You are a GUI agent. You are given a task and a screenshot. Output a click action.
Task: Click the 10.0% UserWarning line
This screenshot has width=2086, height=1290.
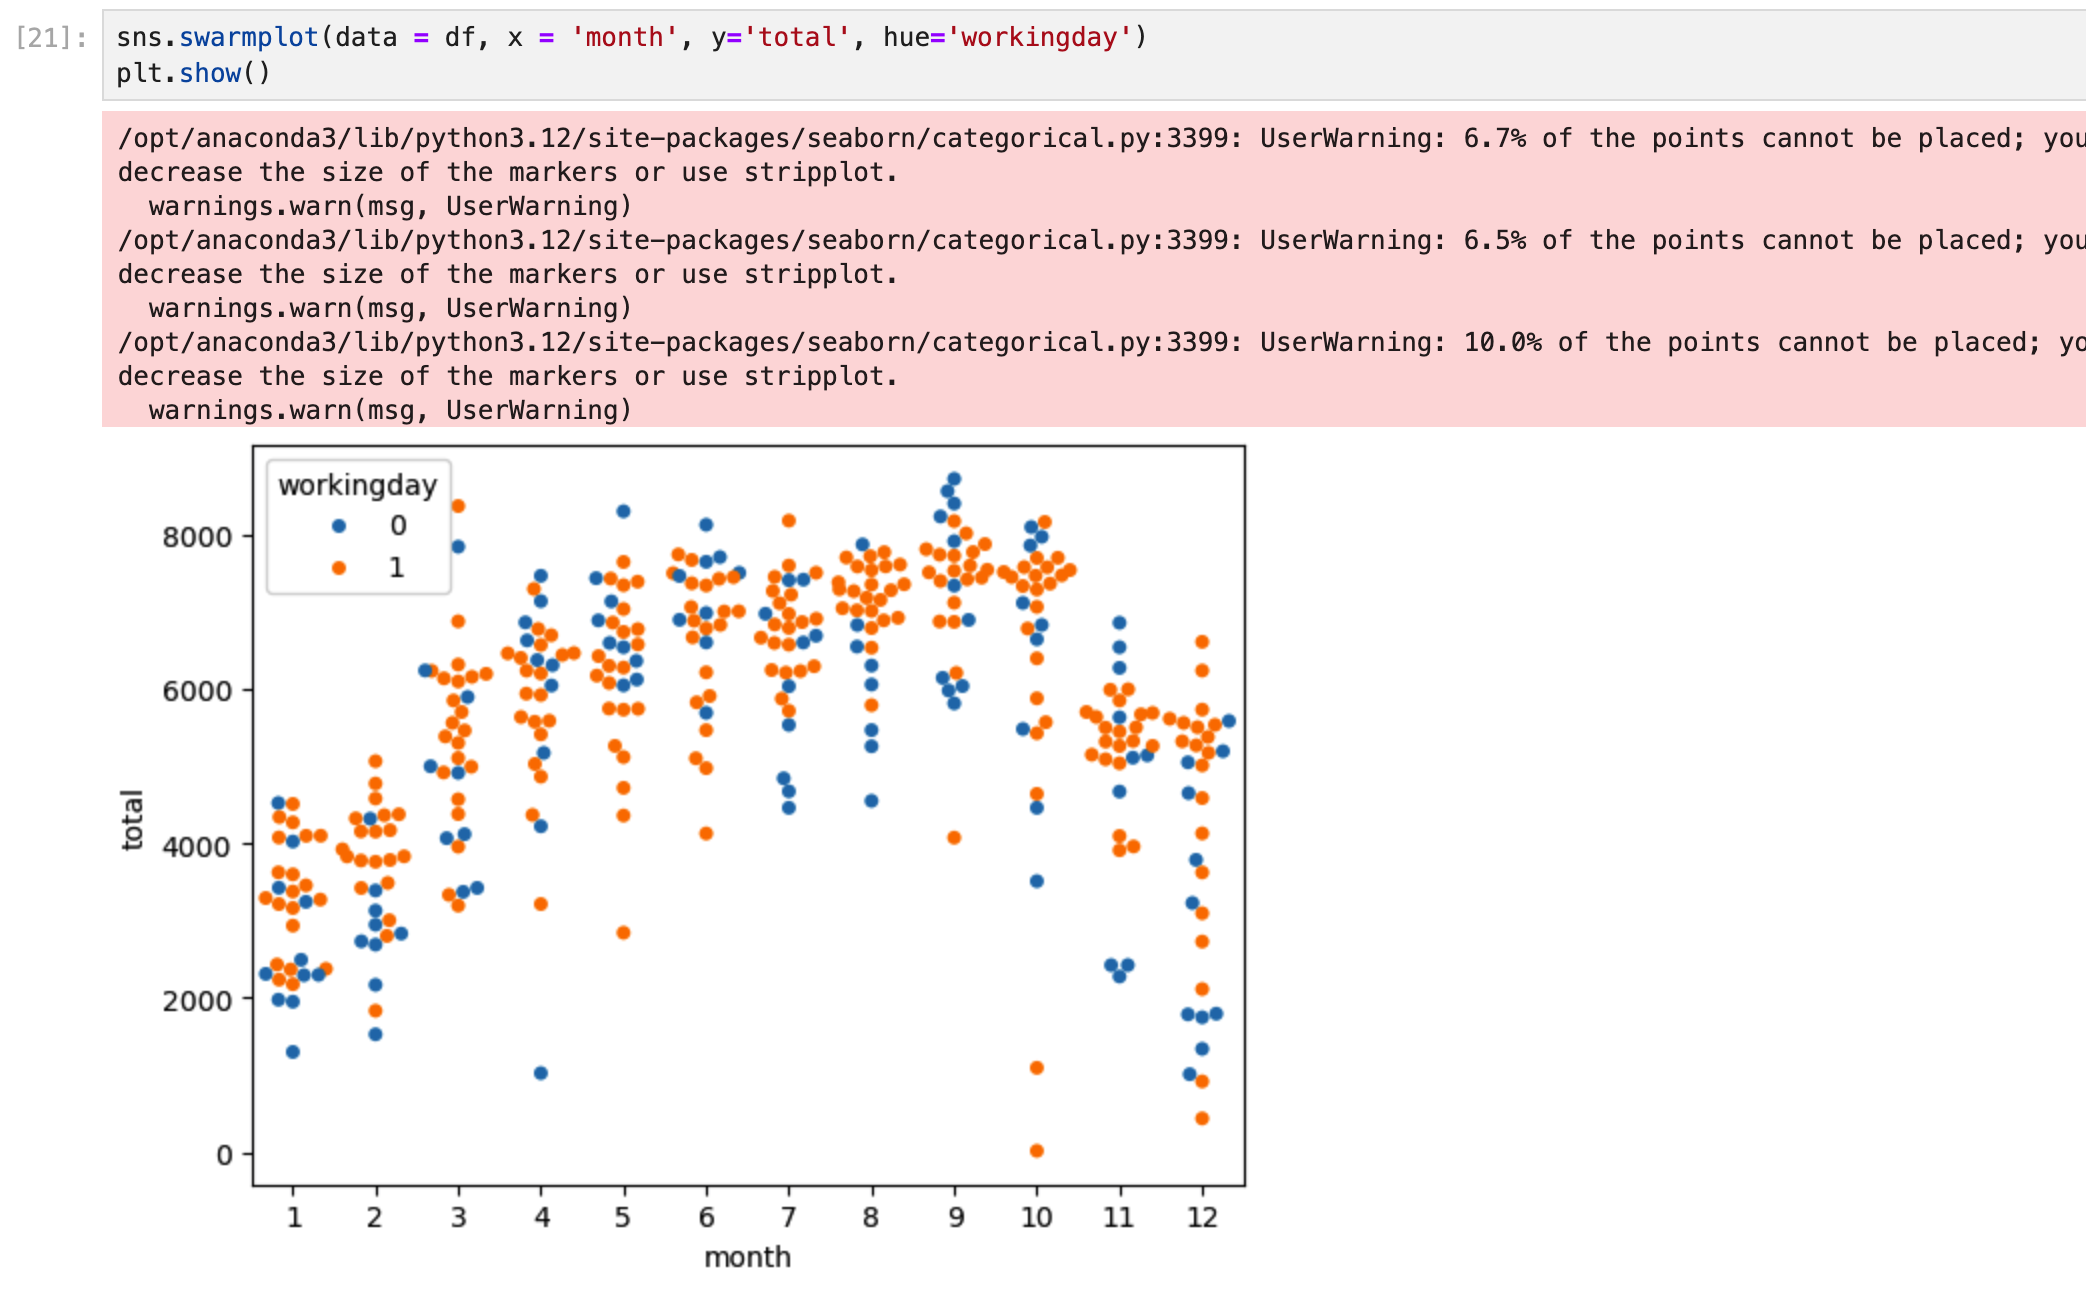click(x=1100, y=342)
